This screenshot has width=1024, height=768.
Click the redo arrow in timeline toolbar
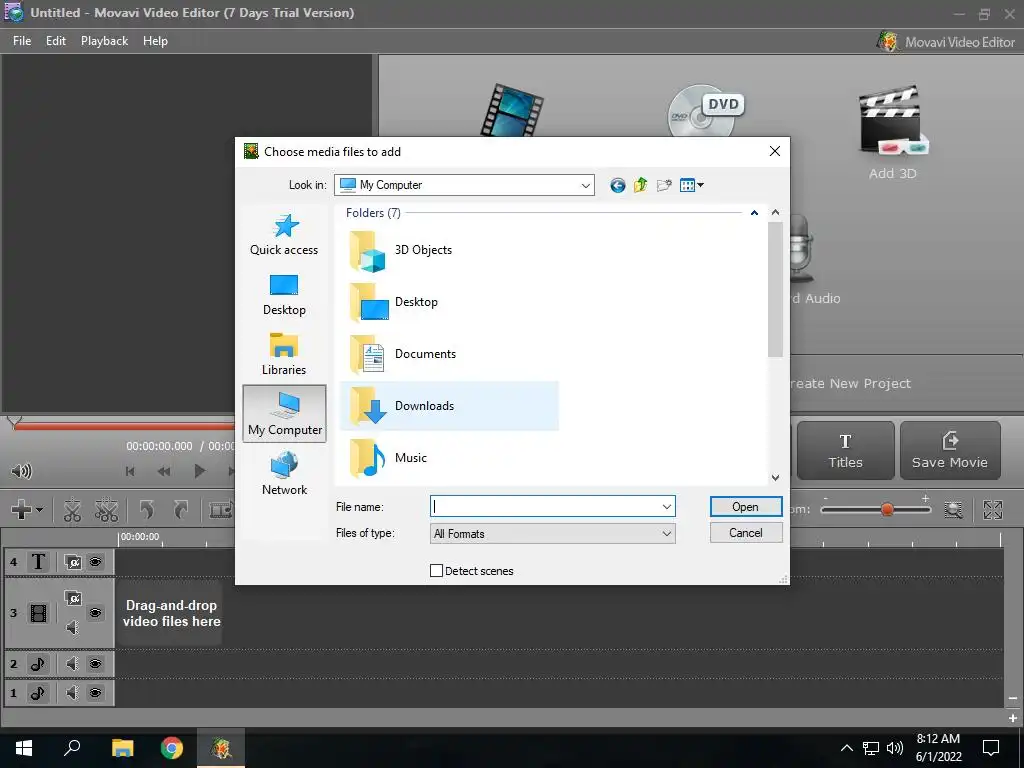[181, 509]
